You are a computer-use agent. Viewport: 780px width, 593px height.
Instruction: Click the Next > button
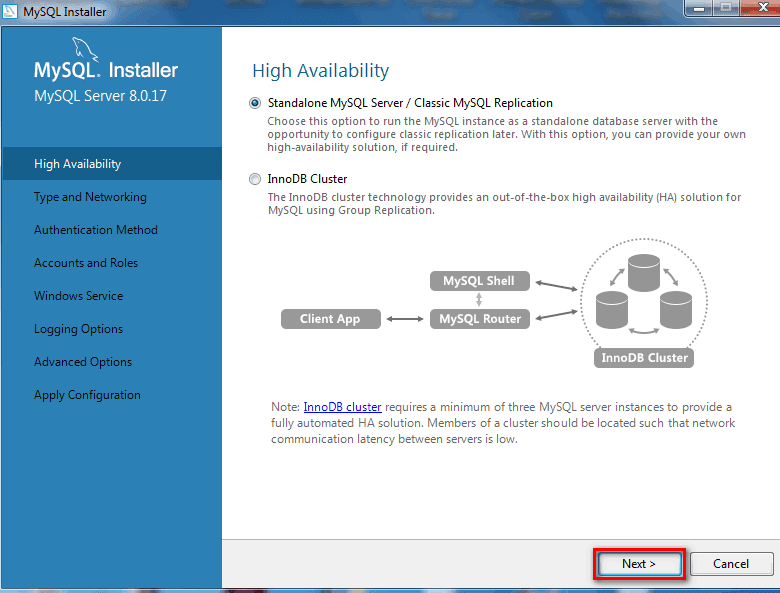(639, 564)
